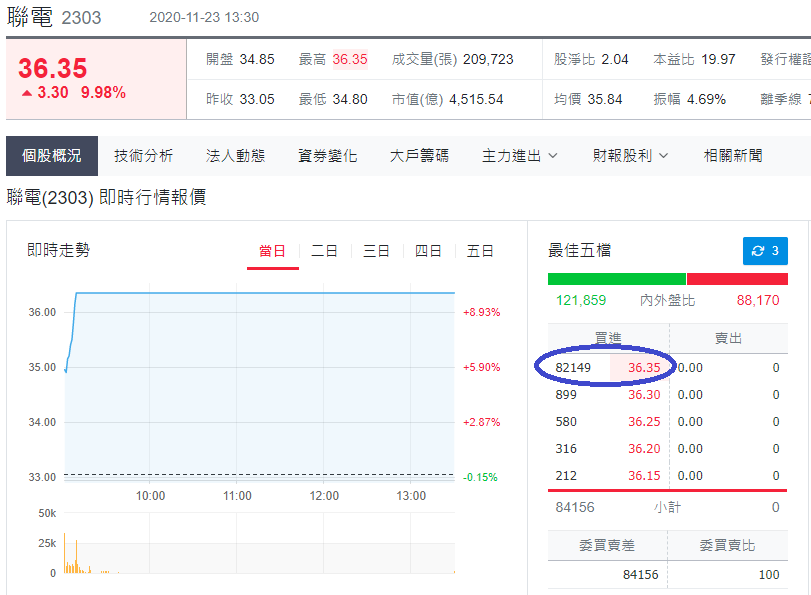Viewport: 811px width, 595px height.
Task: Switch to the 技術分析 tab
Action: (x=143, y=156)
